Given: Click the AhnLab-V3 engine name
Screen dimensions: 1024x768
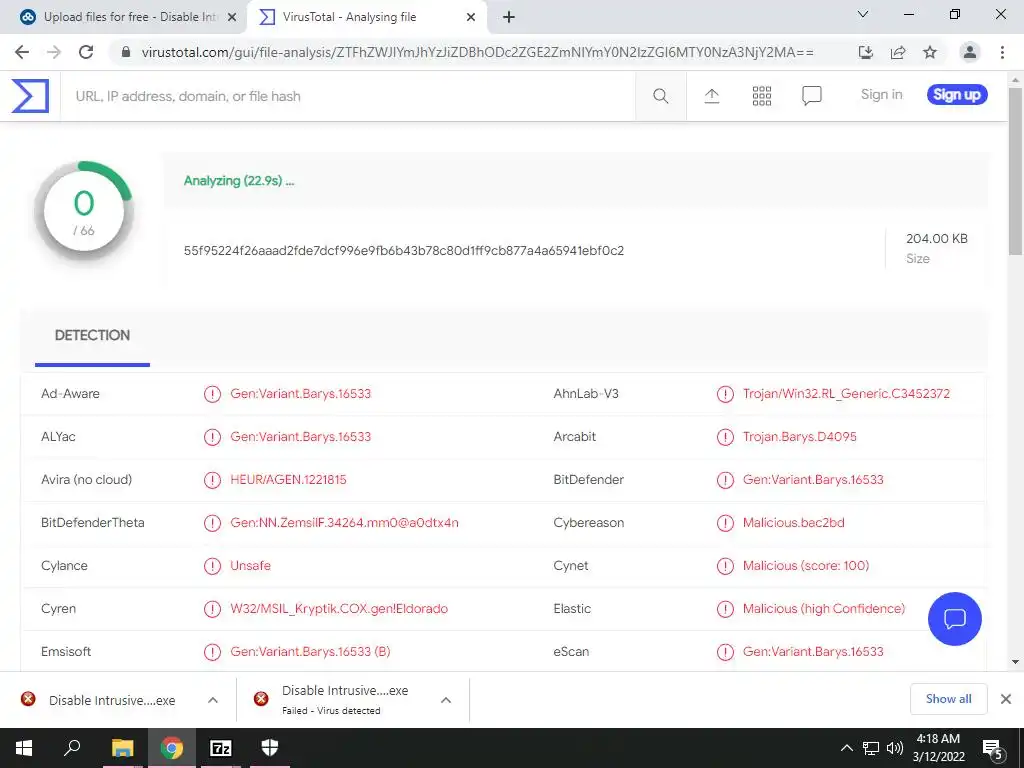Looking at the screenshot, I should [x=586, y=394].
